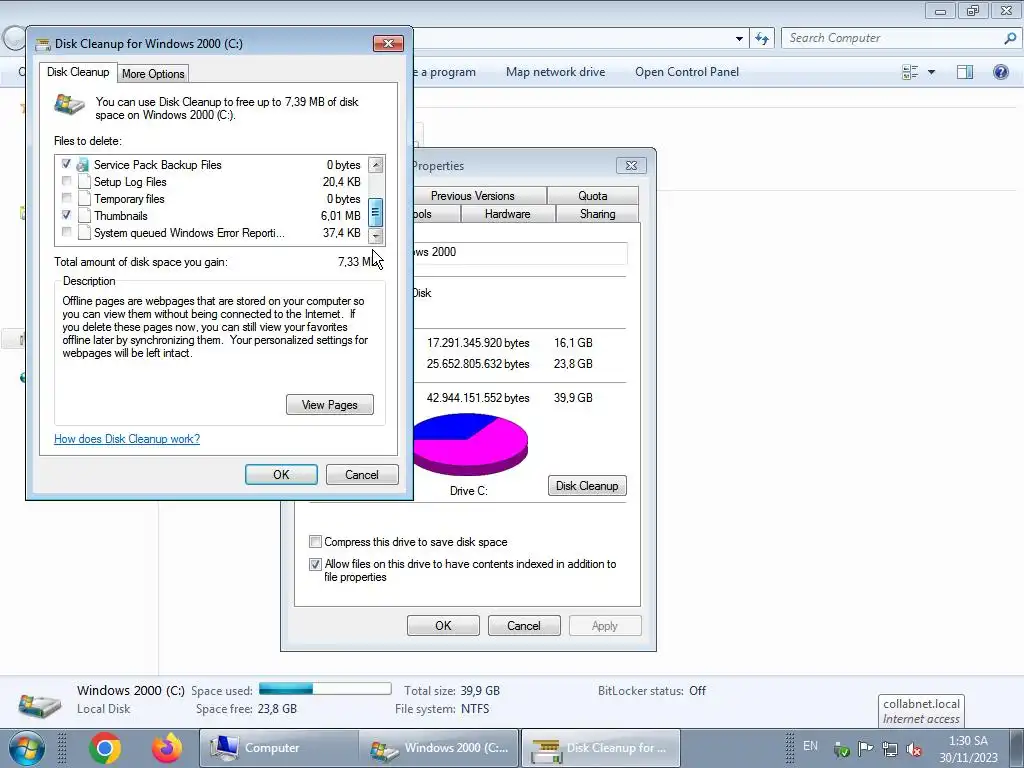Select the Setup Log Files row label

tap(130, 182)
